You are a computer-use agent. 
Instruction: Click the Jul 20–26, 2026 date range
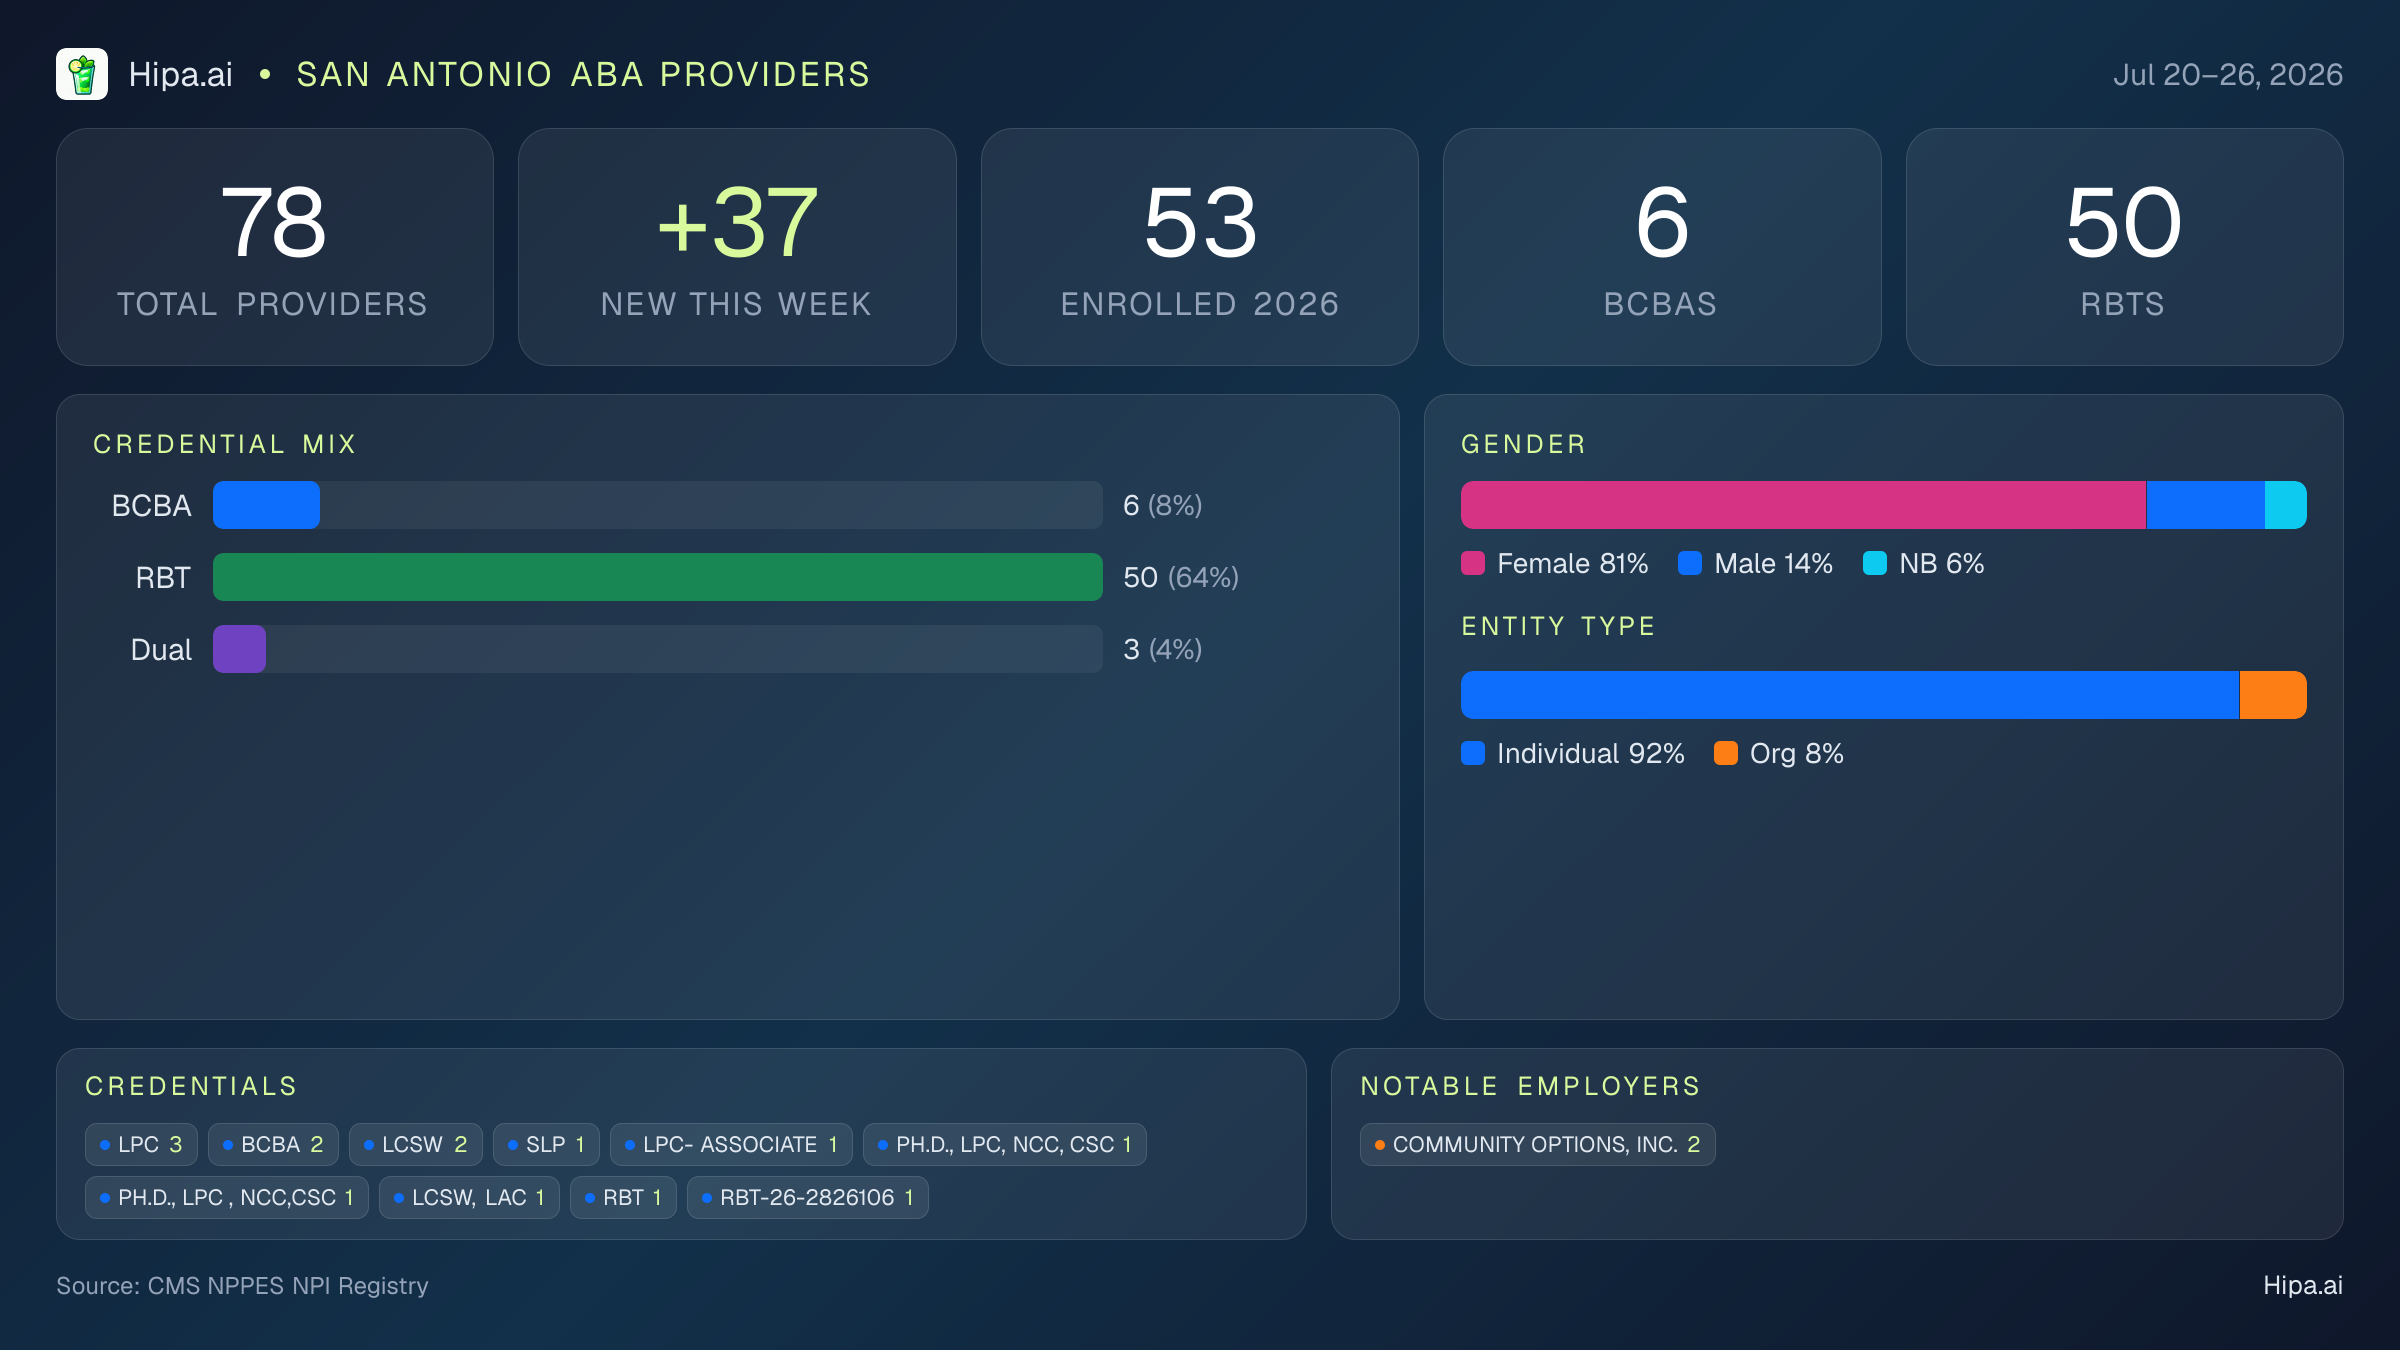click(2227, 74)
